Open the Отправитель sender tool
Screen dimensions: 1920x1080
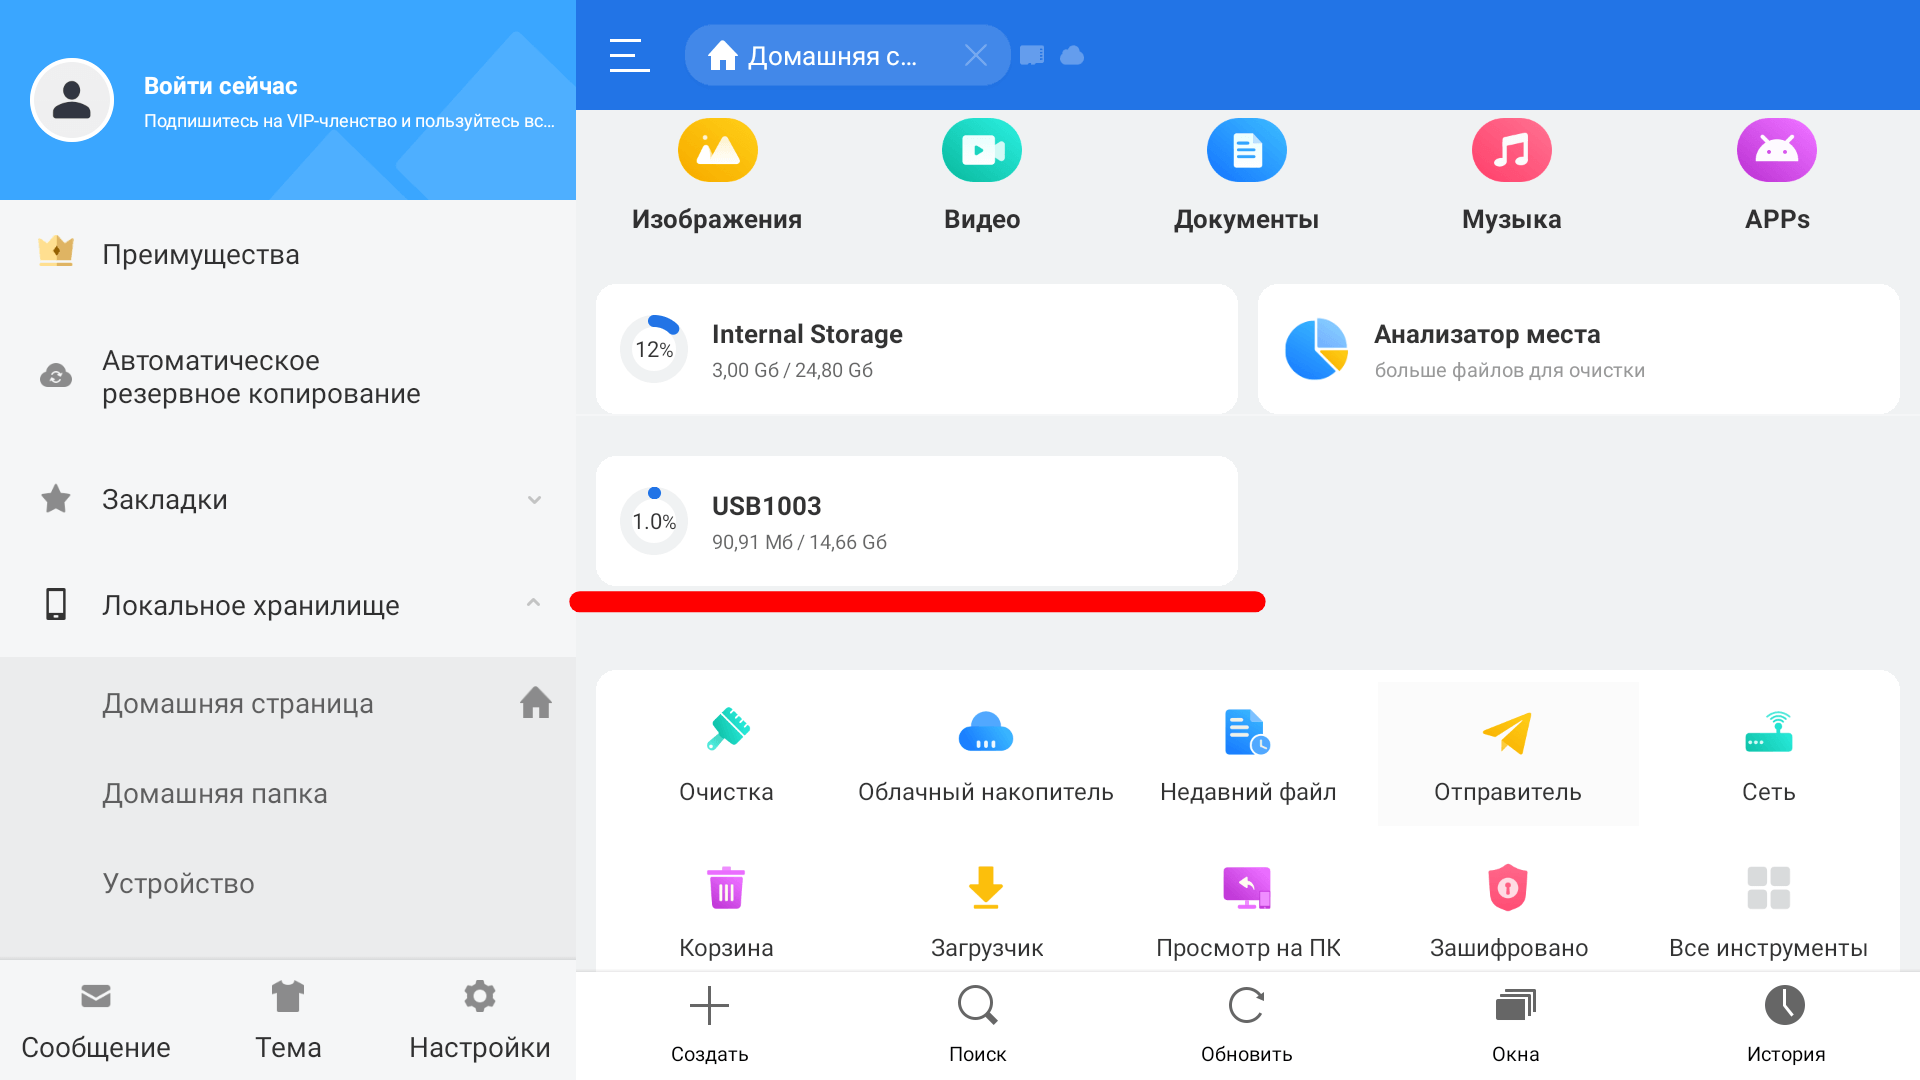pyautogui.click(x=1508, y=755)
